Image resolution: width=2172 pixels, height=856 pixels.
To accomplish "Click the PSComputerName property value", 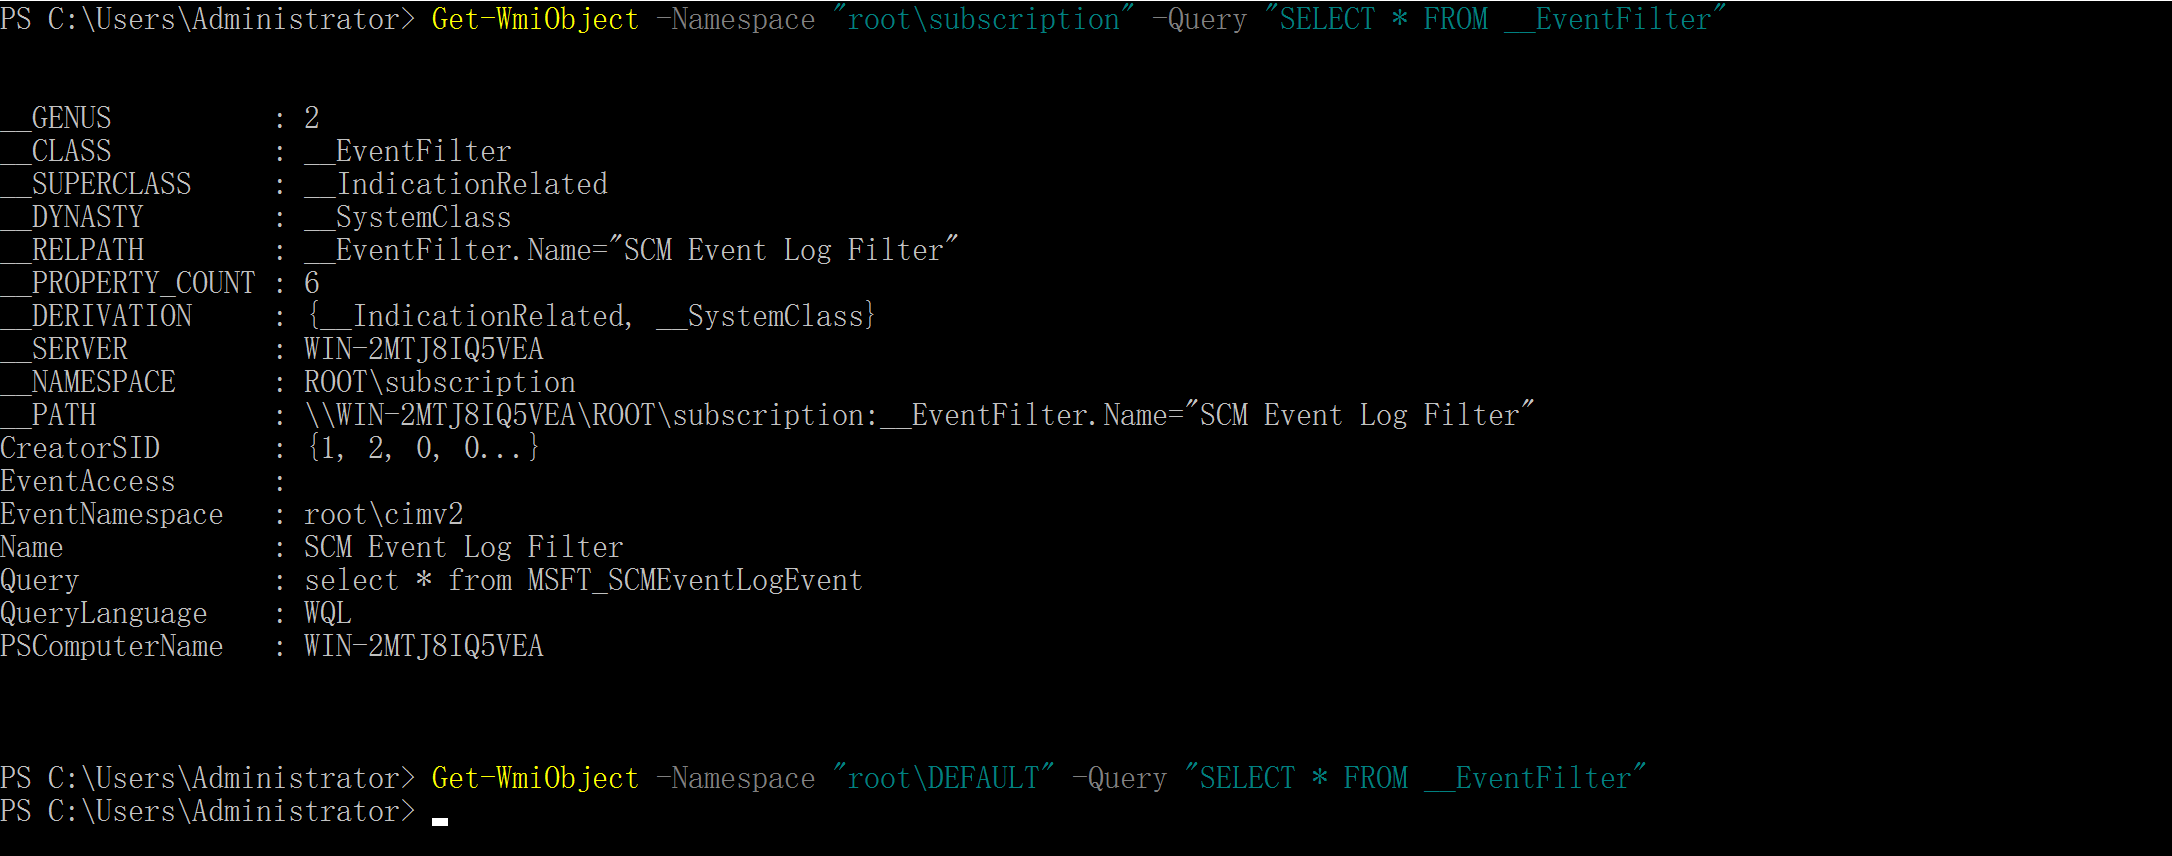I will tap(424, 646).
